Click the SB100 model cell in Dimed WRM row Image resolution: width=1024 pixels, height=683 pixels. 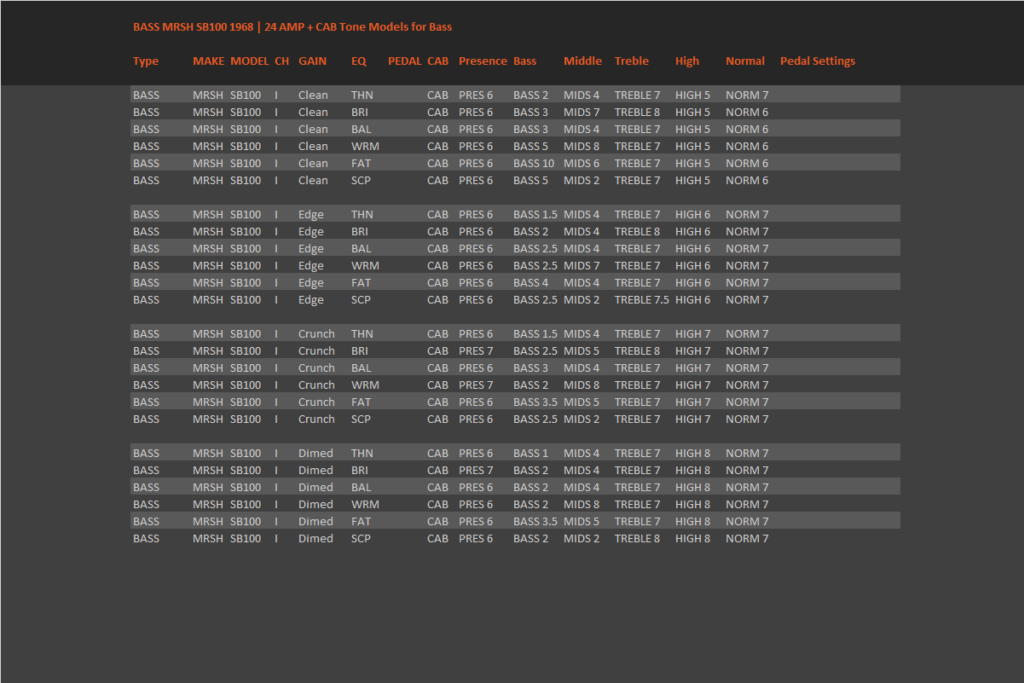[245, 504]
